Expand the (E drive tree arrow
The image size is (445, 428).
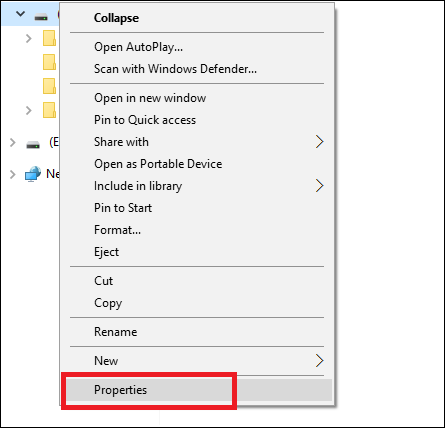pos(13,143)
